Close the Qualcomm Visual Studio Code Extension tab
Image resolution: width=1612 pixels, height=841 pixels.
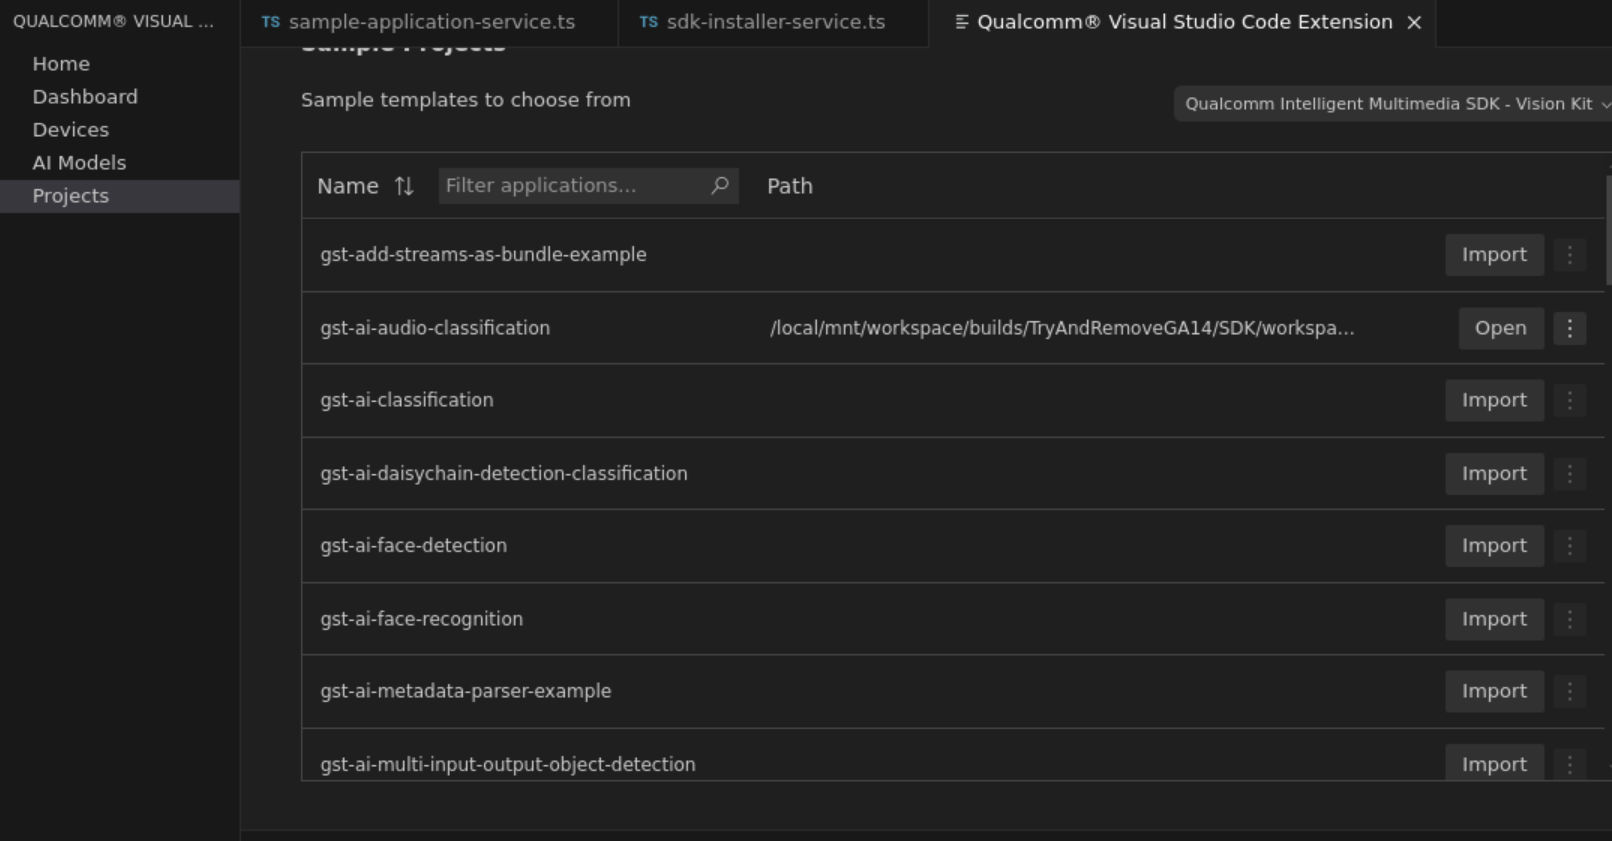click(1414, 22)
